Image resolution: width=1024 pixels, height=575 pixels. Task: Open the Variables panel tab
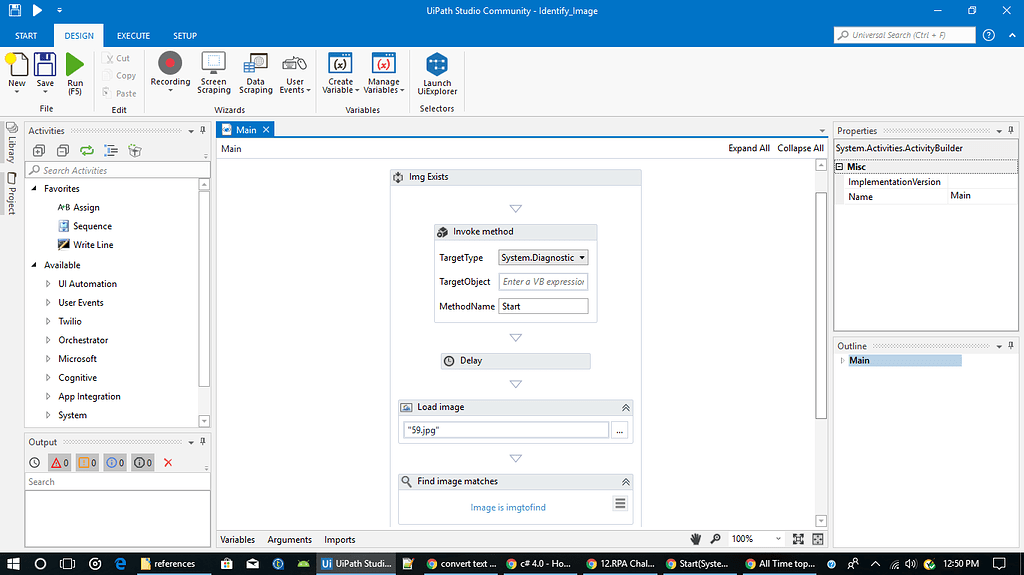pyautogui.click(x=238, y=540)
